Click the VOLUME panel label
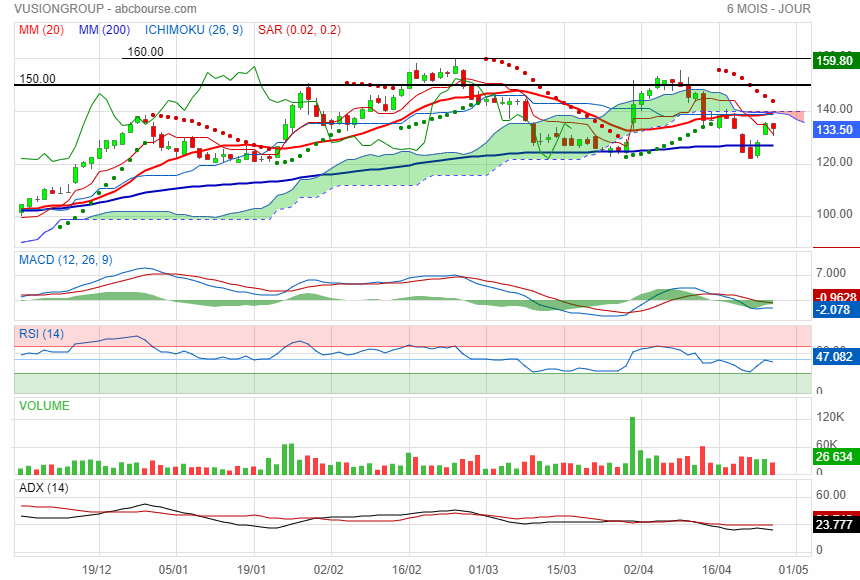Viewport: 860px width, 580px height. click(44, 406)
